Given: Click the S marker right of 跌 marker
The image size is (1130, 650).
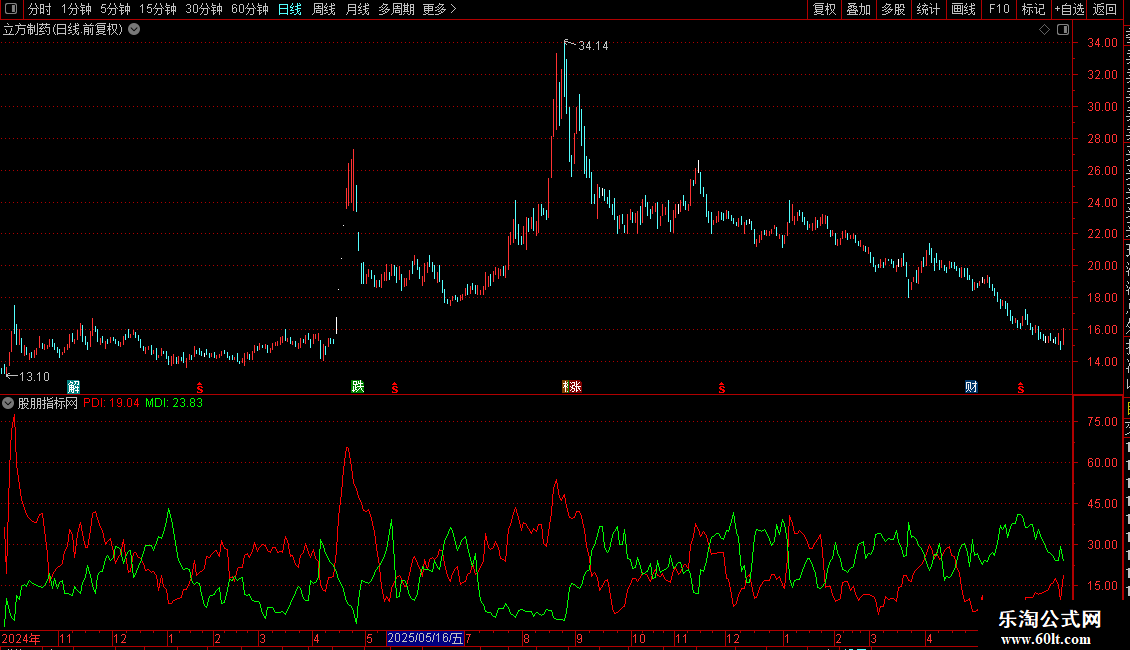Looking at the screenshot, I should 395,388.
